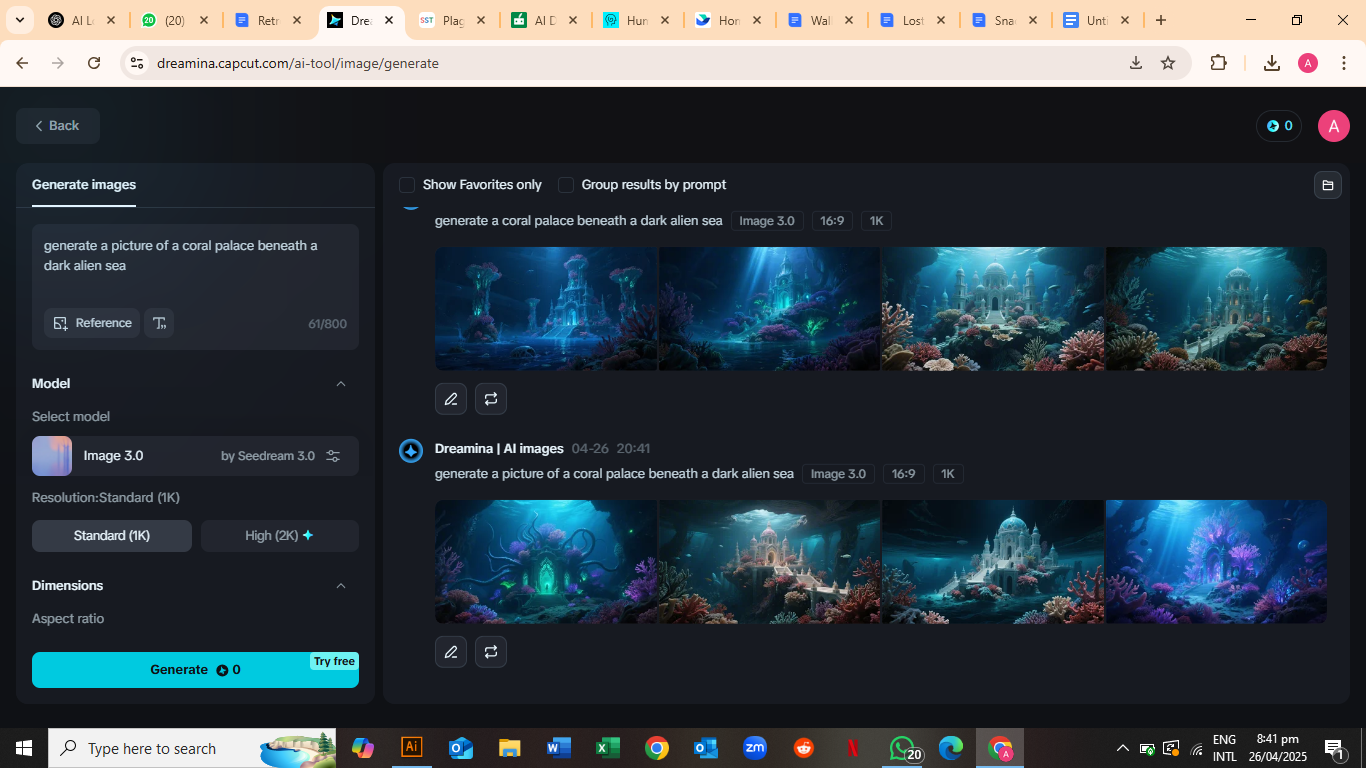1366x768 pixels.
Task: Add a Reference image
Action: point(92,323)
